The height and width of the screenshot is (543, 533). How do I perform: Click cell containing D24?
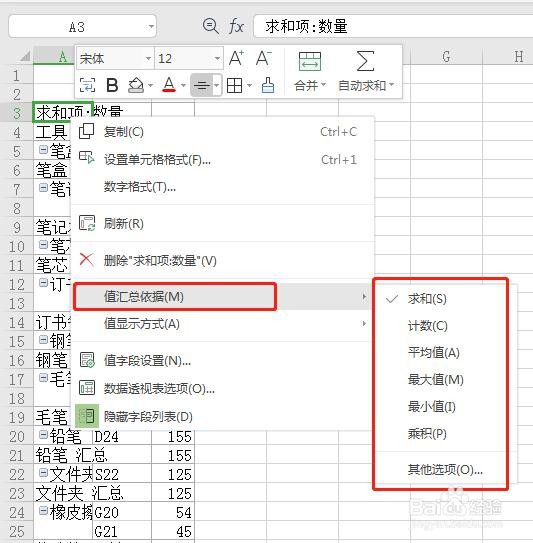[122, 436]
